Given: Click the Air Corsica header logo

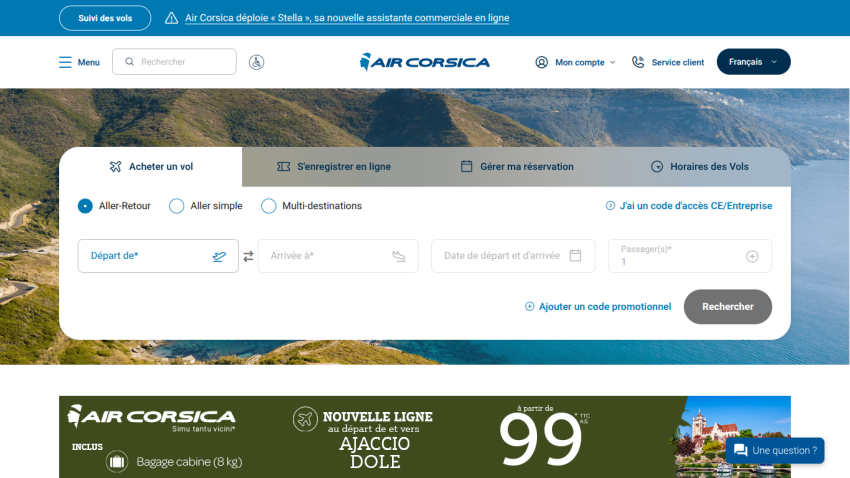Looking at the screenshot, I should point(425,62).
